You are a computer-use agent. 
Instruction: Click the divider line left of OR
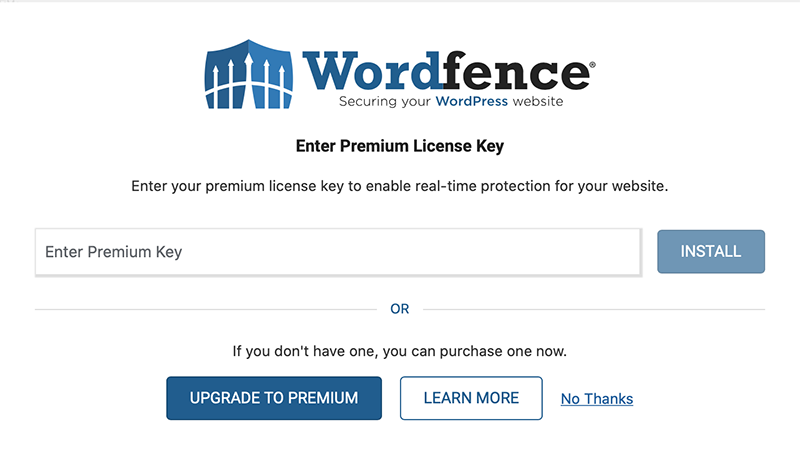pos(206,309)
